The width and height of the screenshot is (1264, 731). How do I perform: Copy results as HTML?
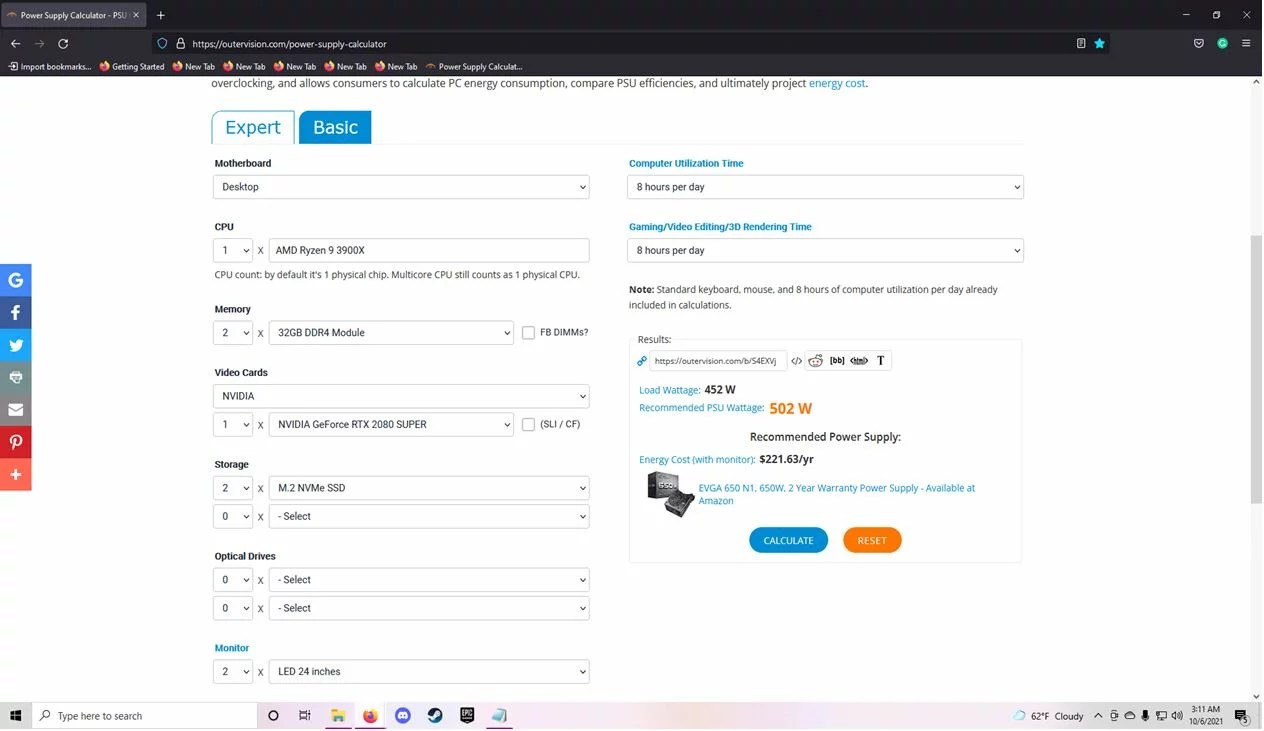pos(859,361)
